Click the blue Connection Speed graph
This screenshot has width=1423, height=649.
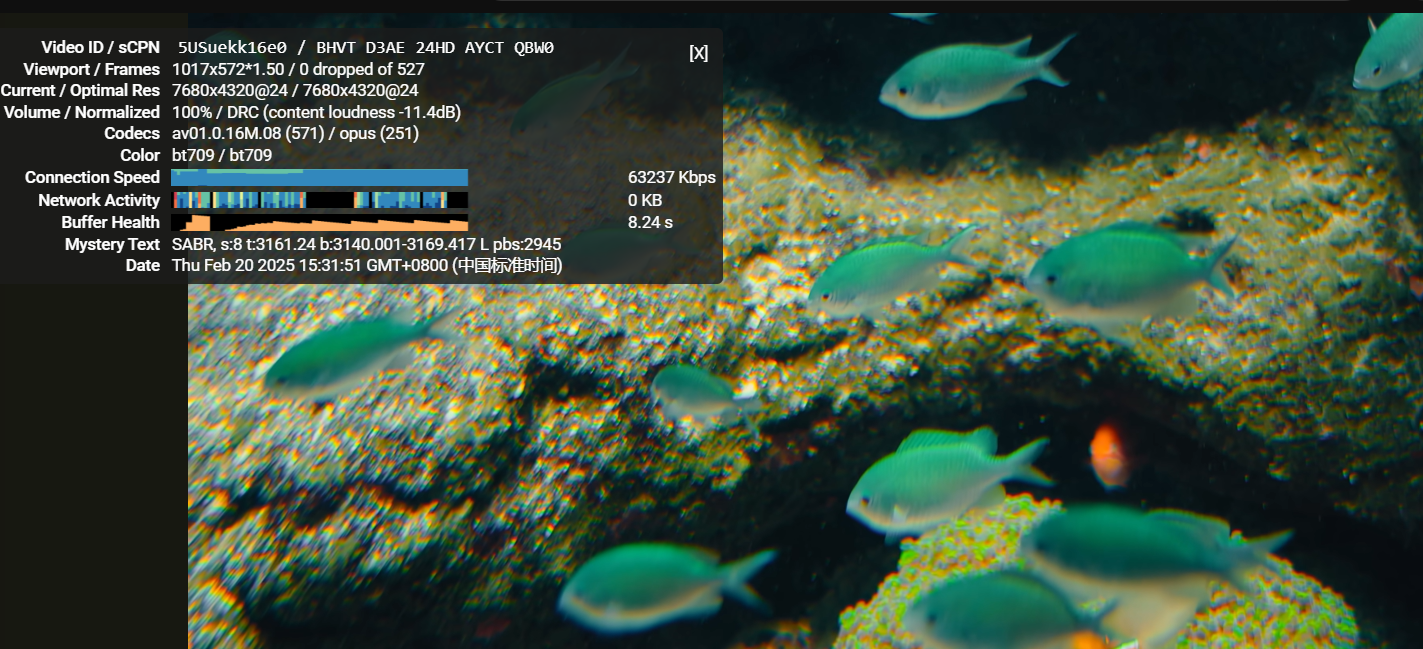pos(319,178)
